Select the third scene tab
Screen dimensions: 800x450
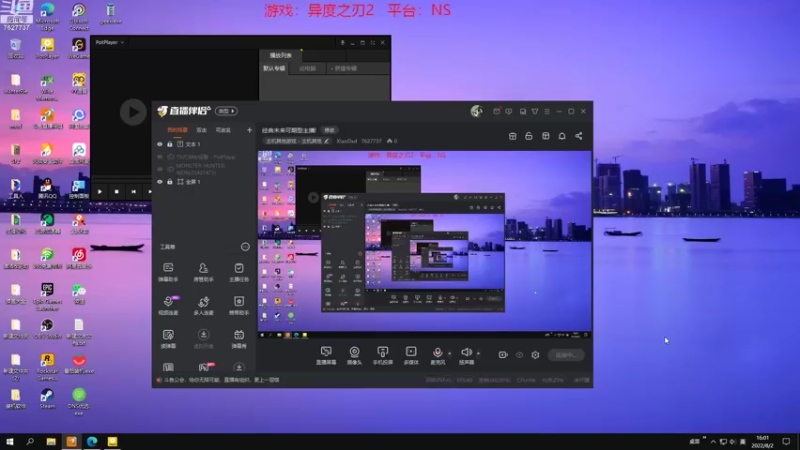(x=223, y=130)
